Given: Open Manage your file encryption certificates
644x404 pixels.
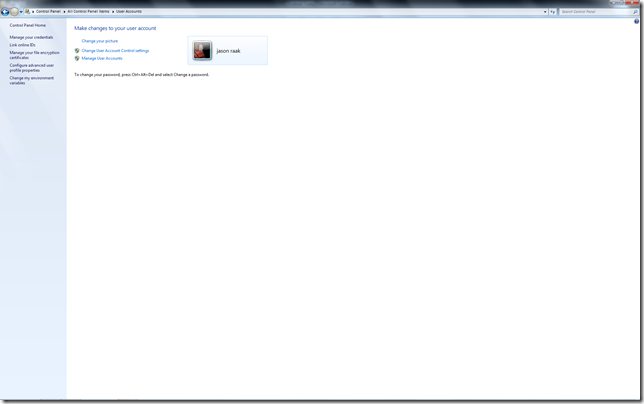Looking at the screenshot, I should [x=34, y=55].
